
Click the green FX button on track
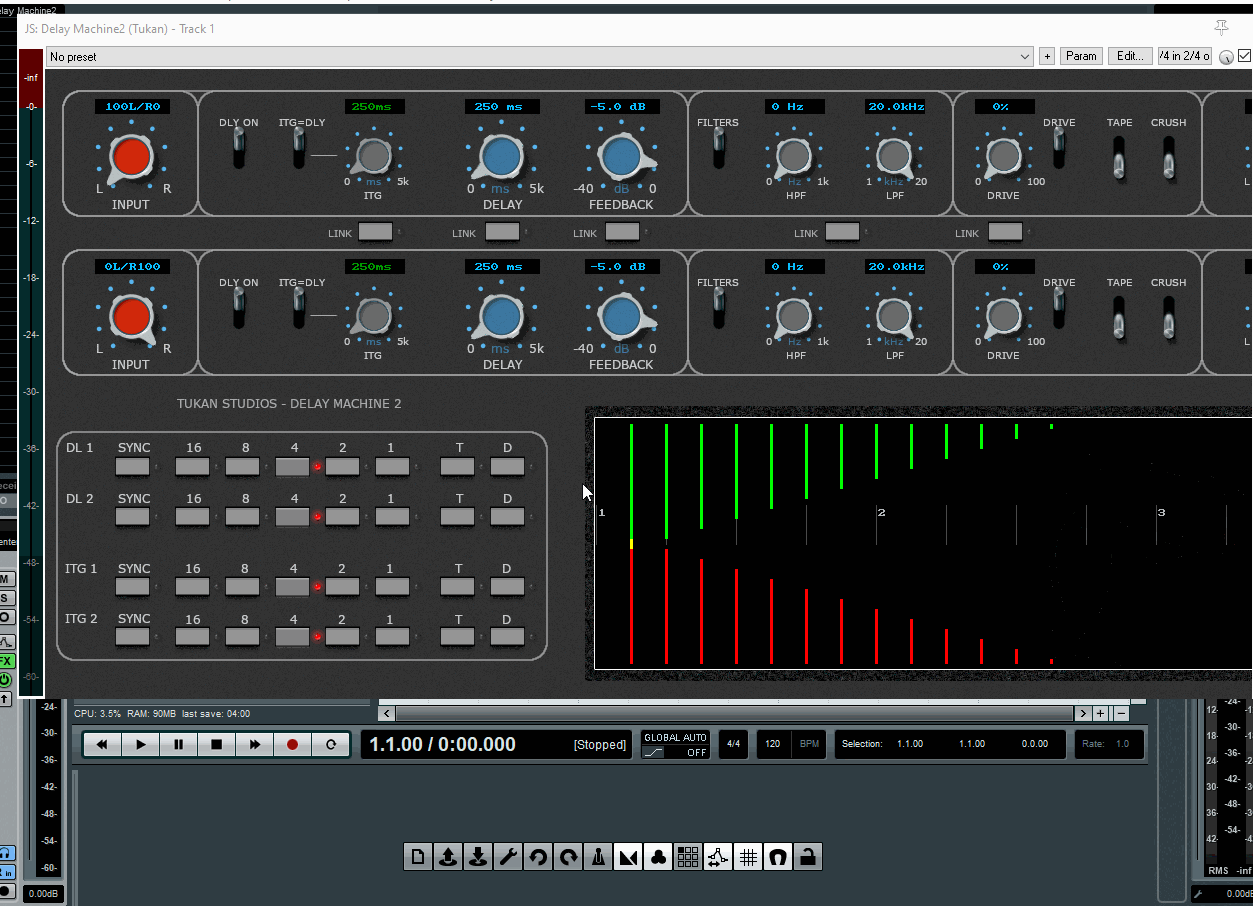(6, 661)
